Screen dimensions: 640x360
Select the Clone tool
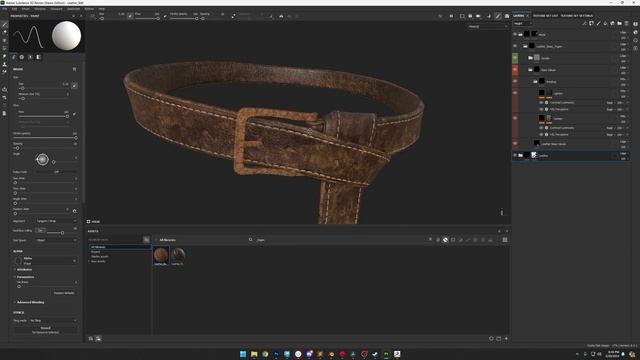tap(4, 64)
